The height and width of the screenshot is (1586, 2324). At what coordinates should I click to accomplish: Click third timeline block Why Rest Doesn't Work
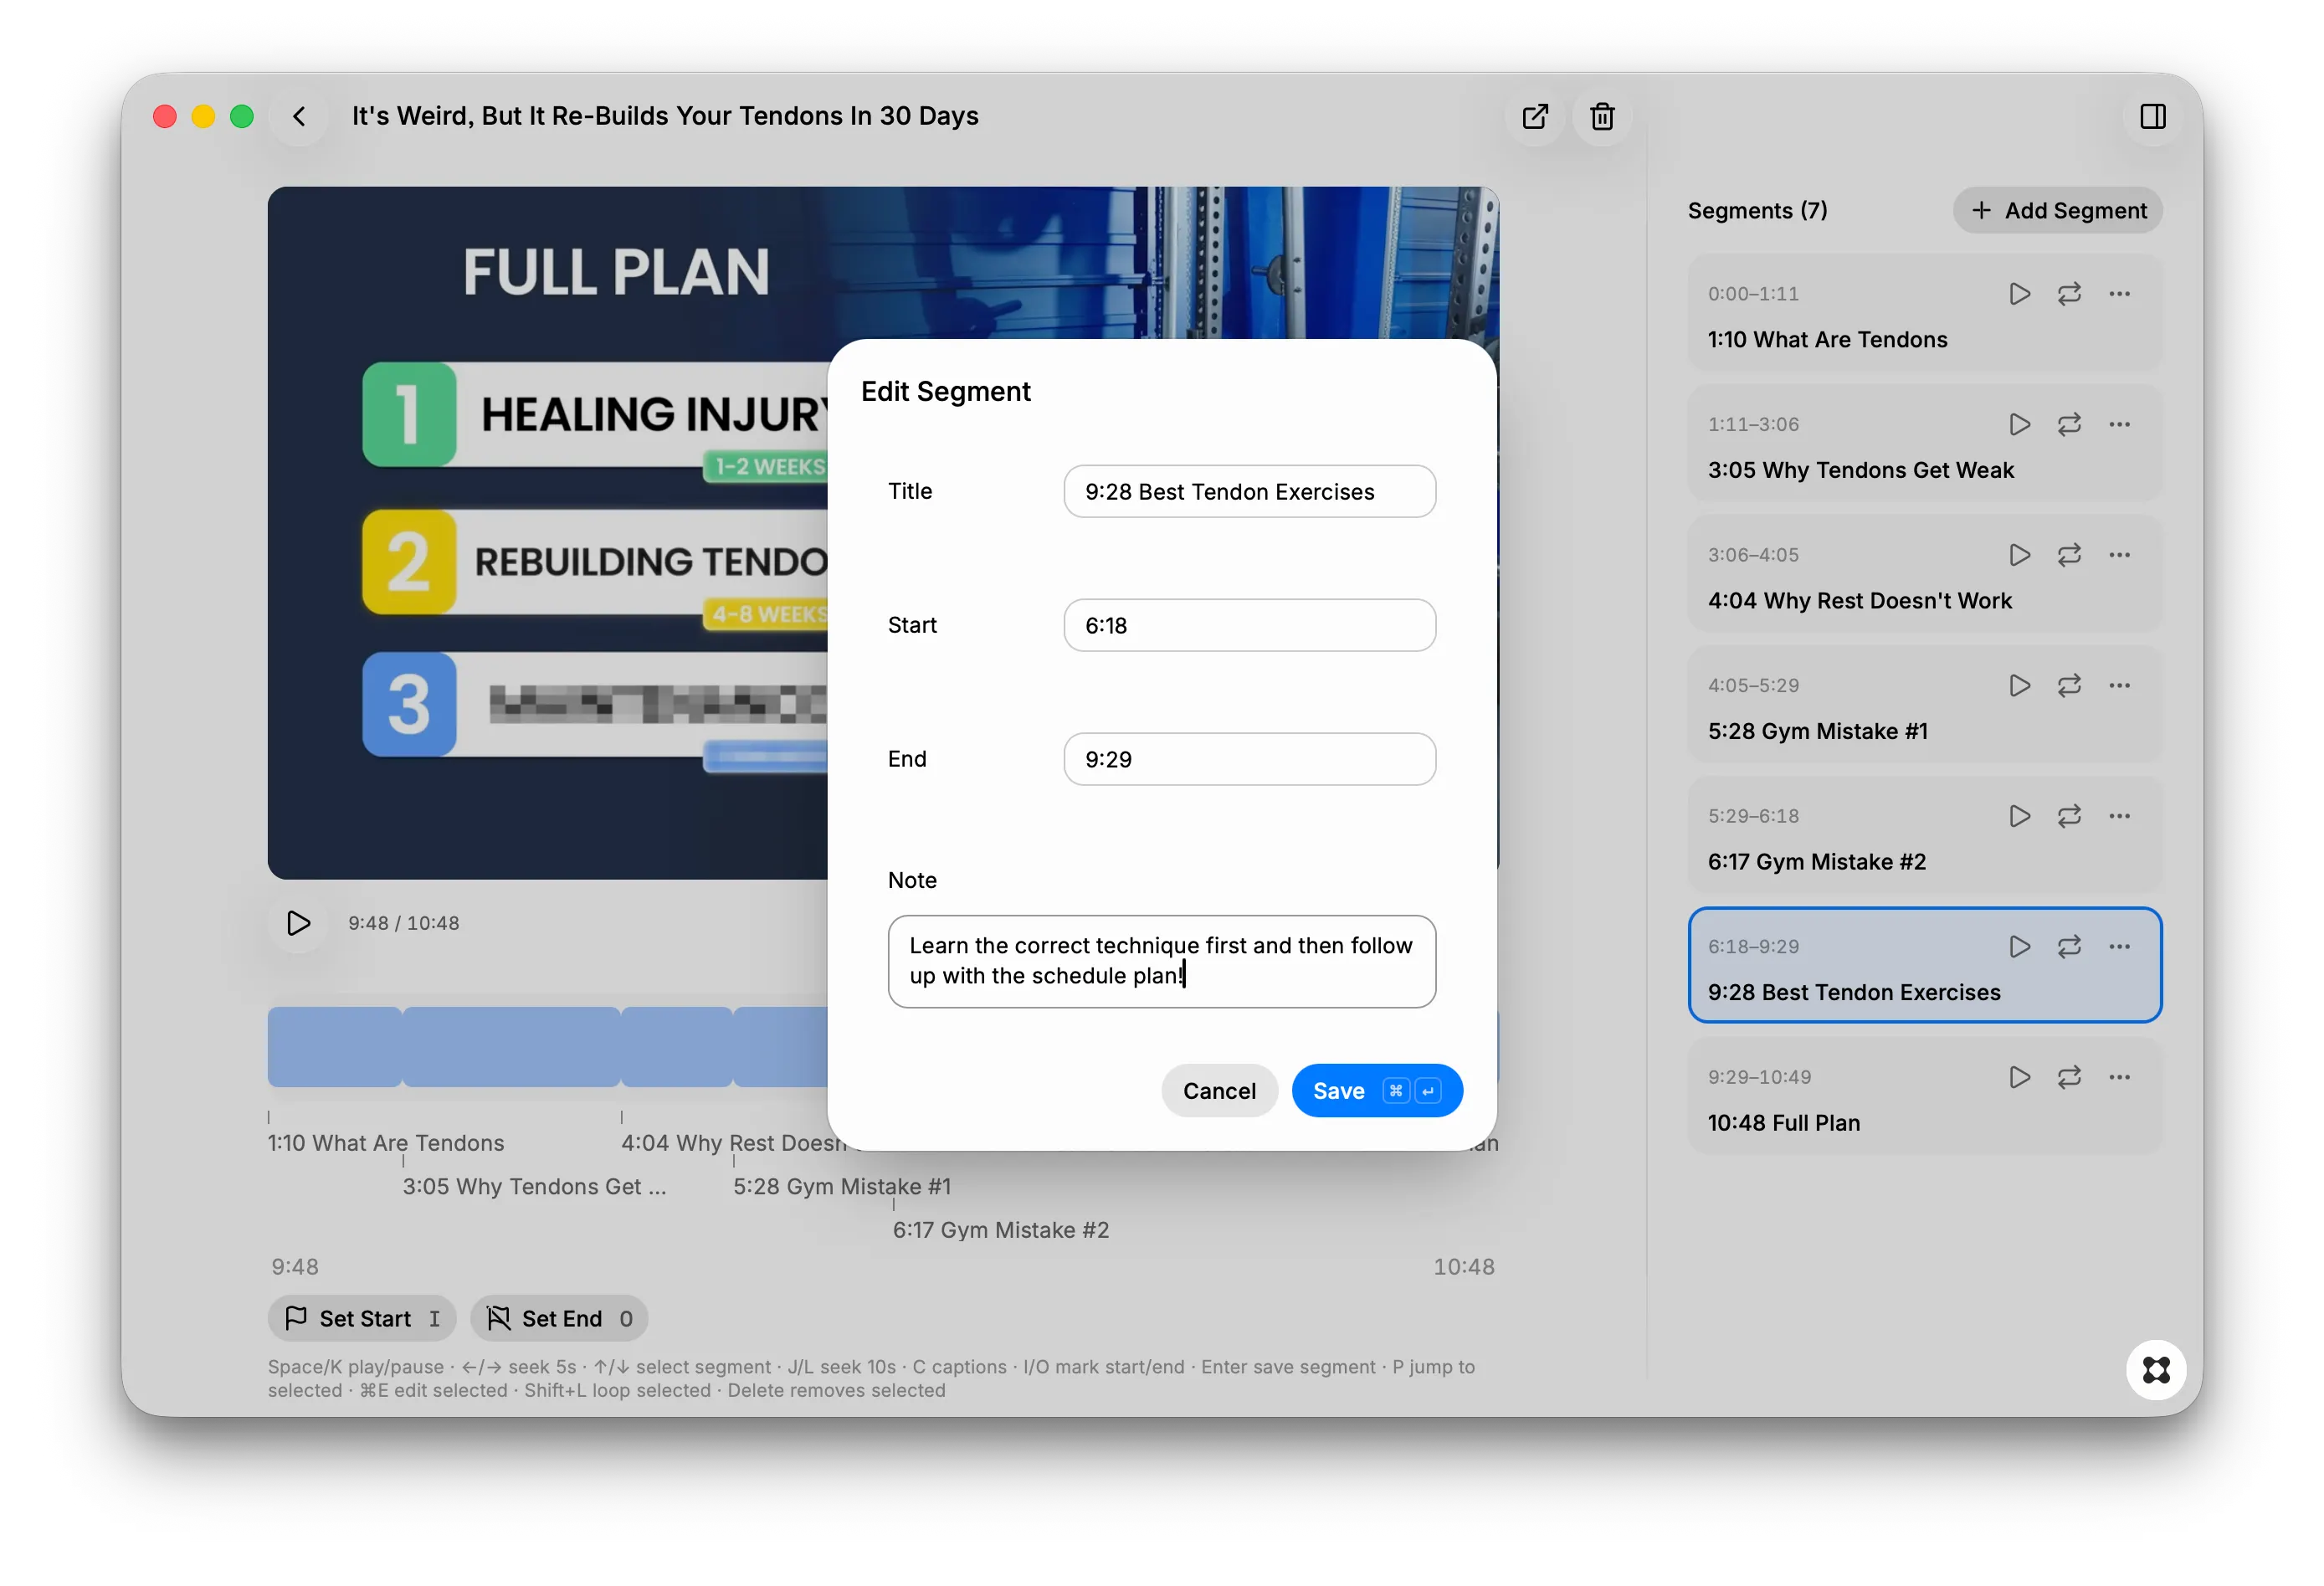point(677,1047)
